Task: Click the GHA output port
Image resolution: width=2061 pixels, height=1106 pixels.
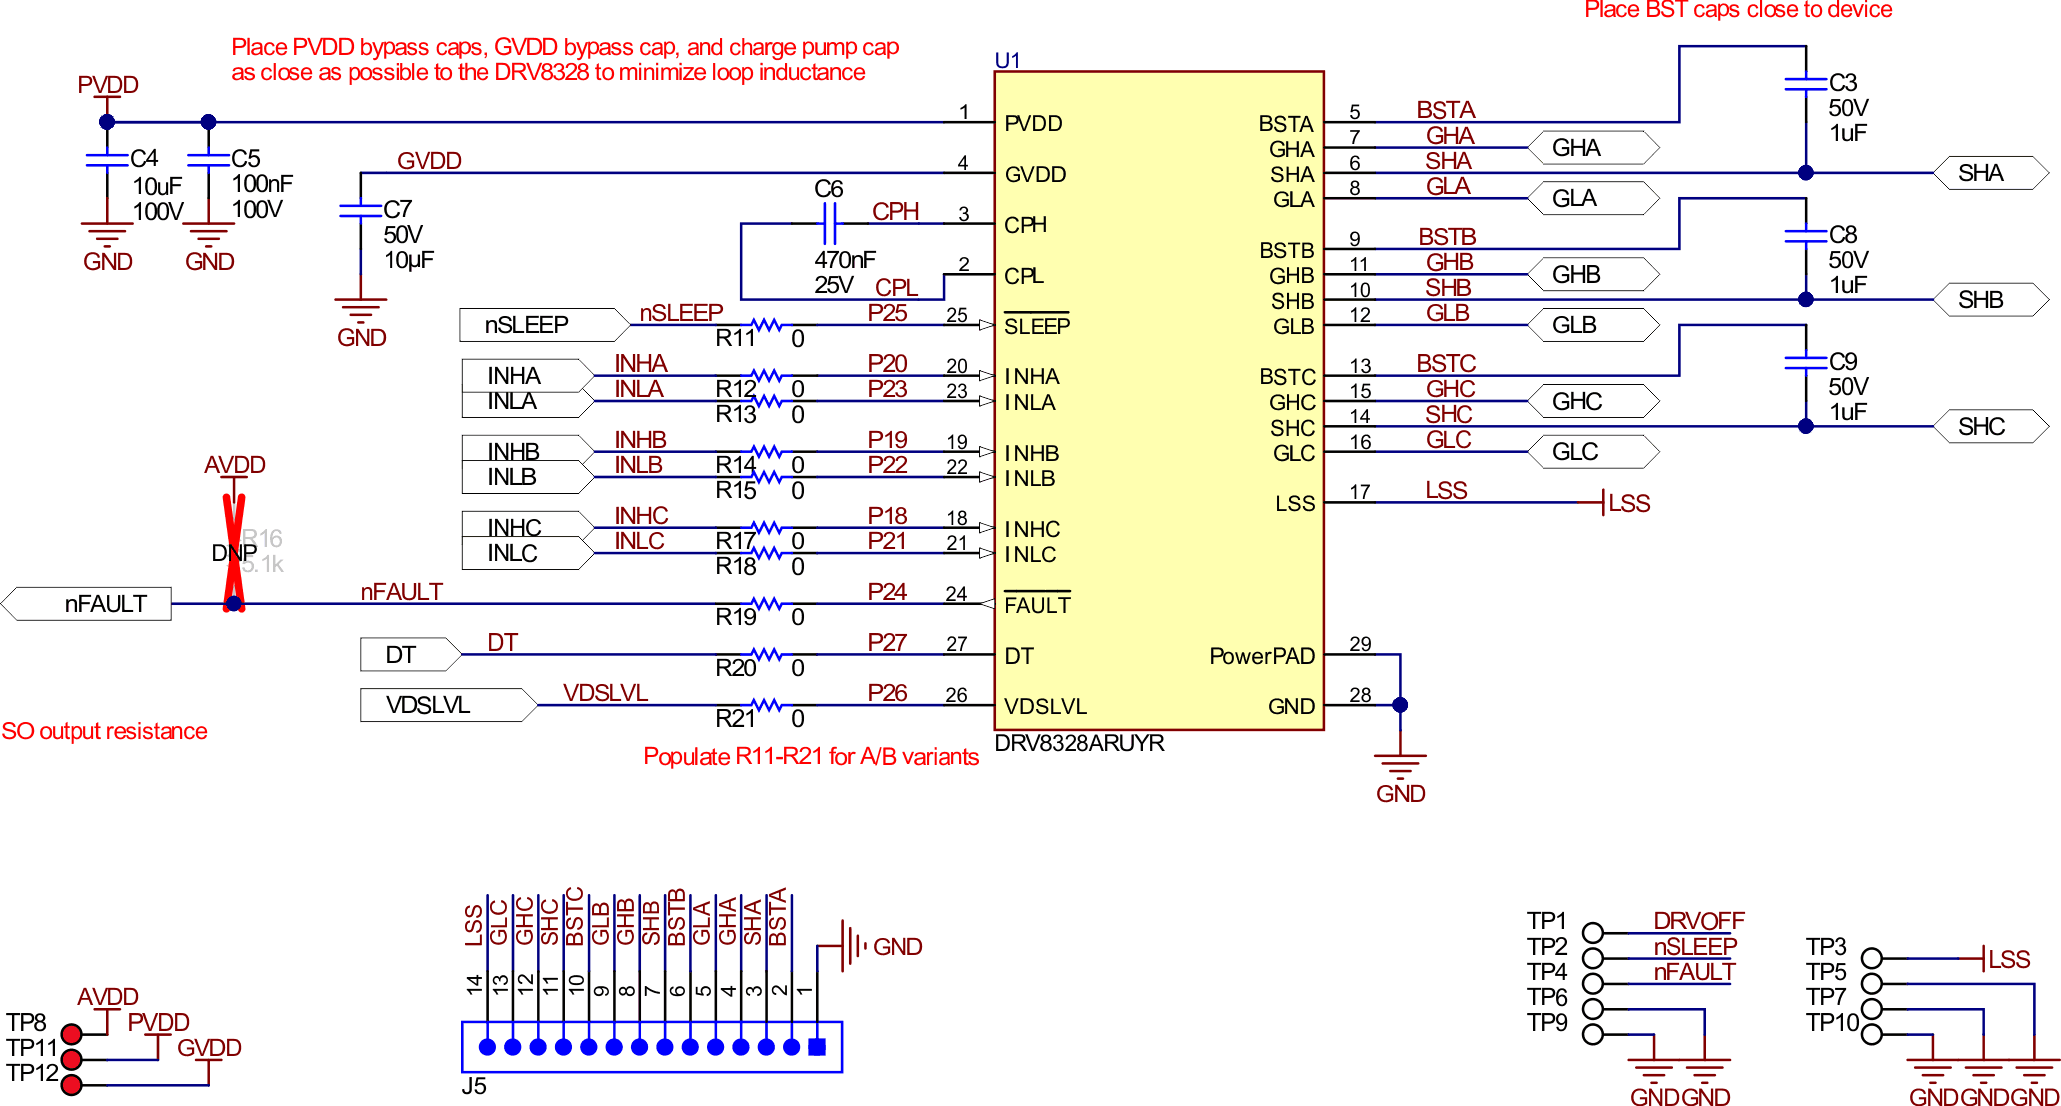Action: 1594,148
